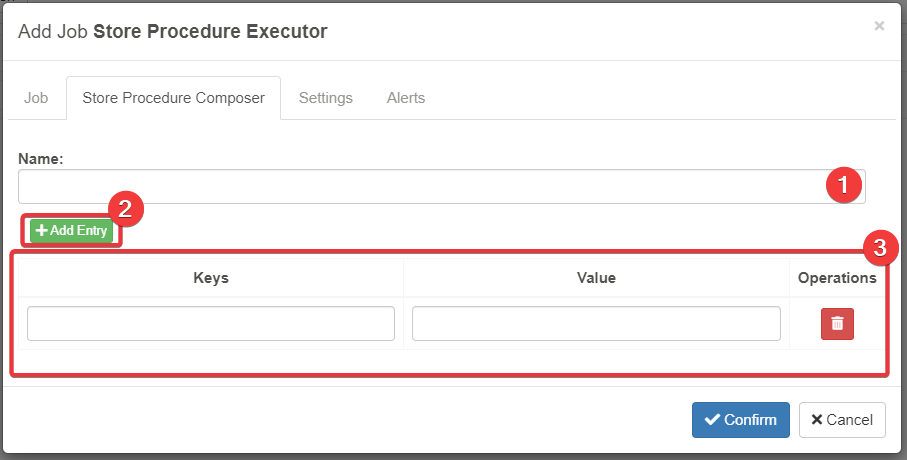
Task: Click the red number 2 marker
Action: pyautogui.click(x=126, y=208)
